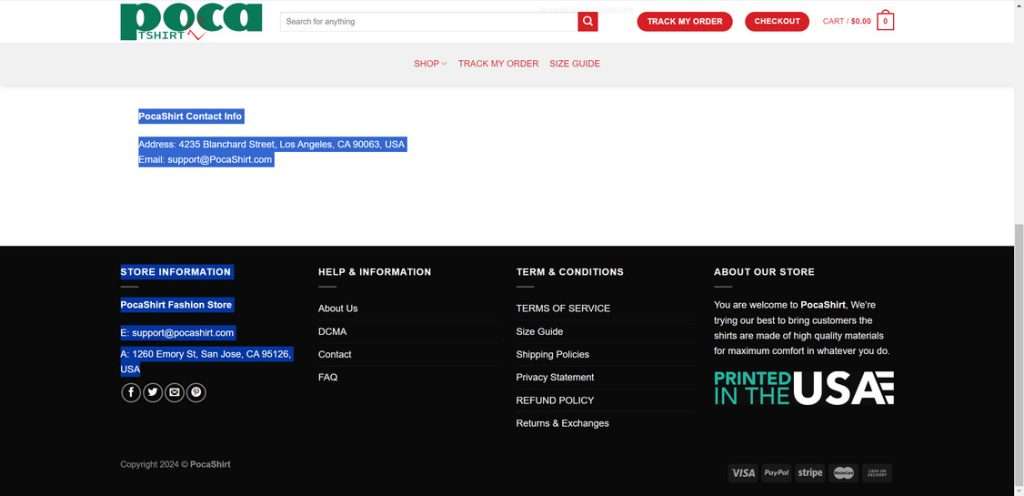Open Shipping Policies link

(x=552, y=354)
